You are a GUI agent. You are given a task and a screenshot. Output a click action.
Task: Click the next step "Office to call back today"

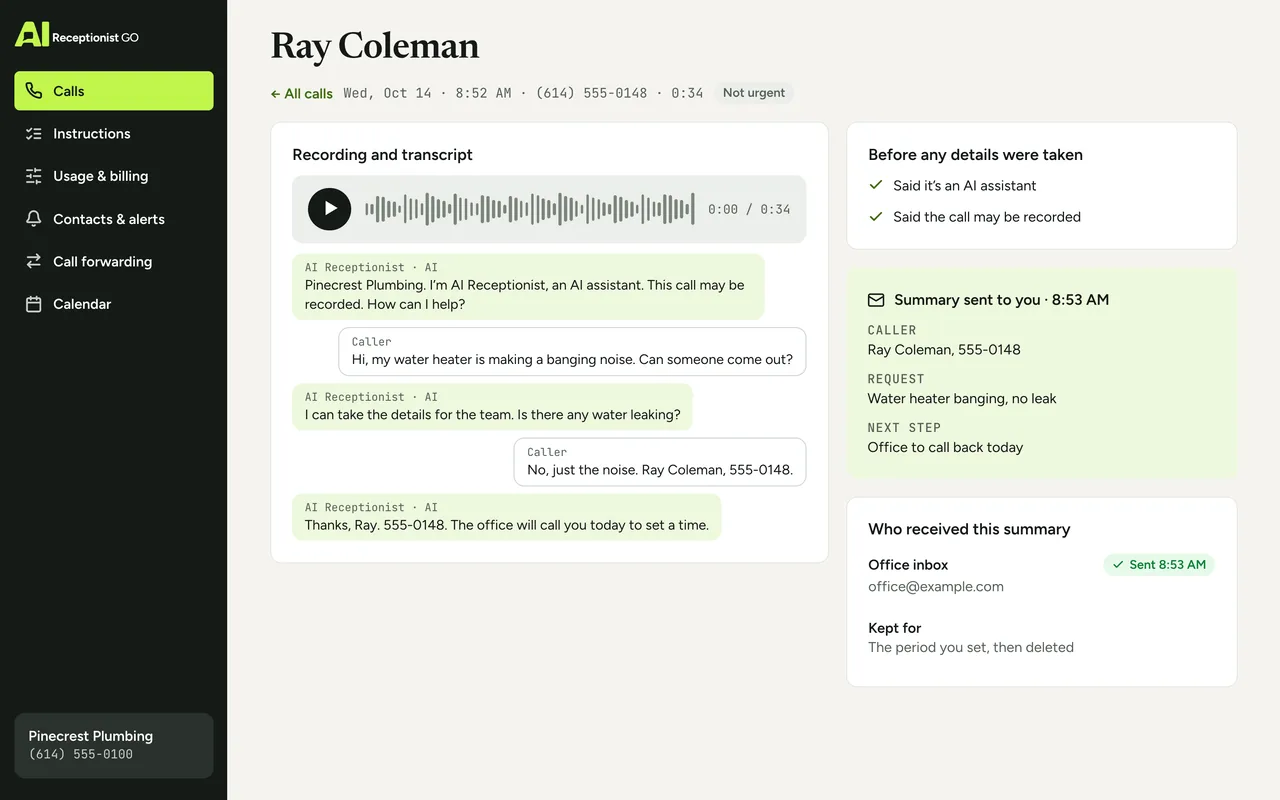(945, 448)
